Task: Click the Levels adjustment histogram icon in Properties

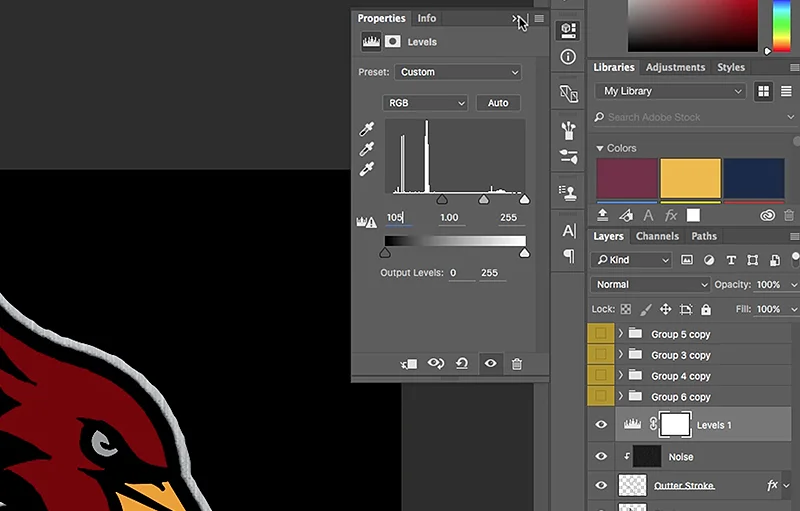Action: click(371, 42)
